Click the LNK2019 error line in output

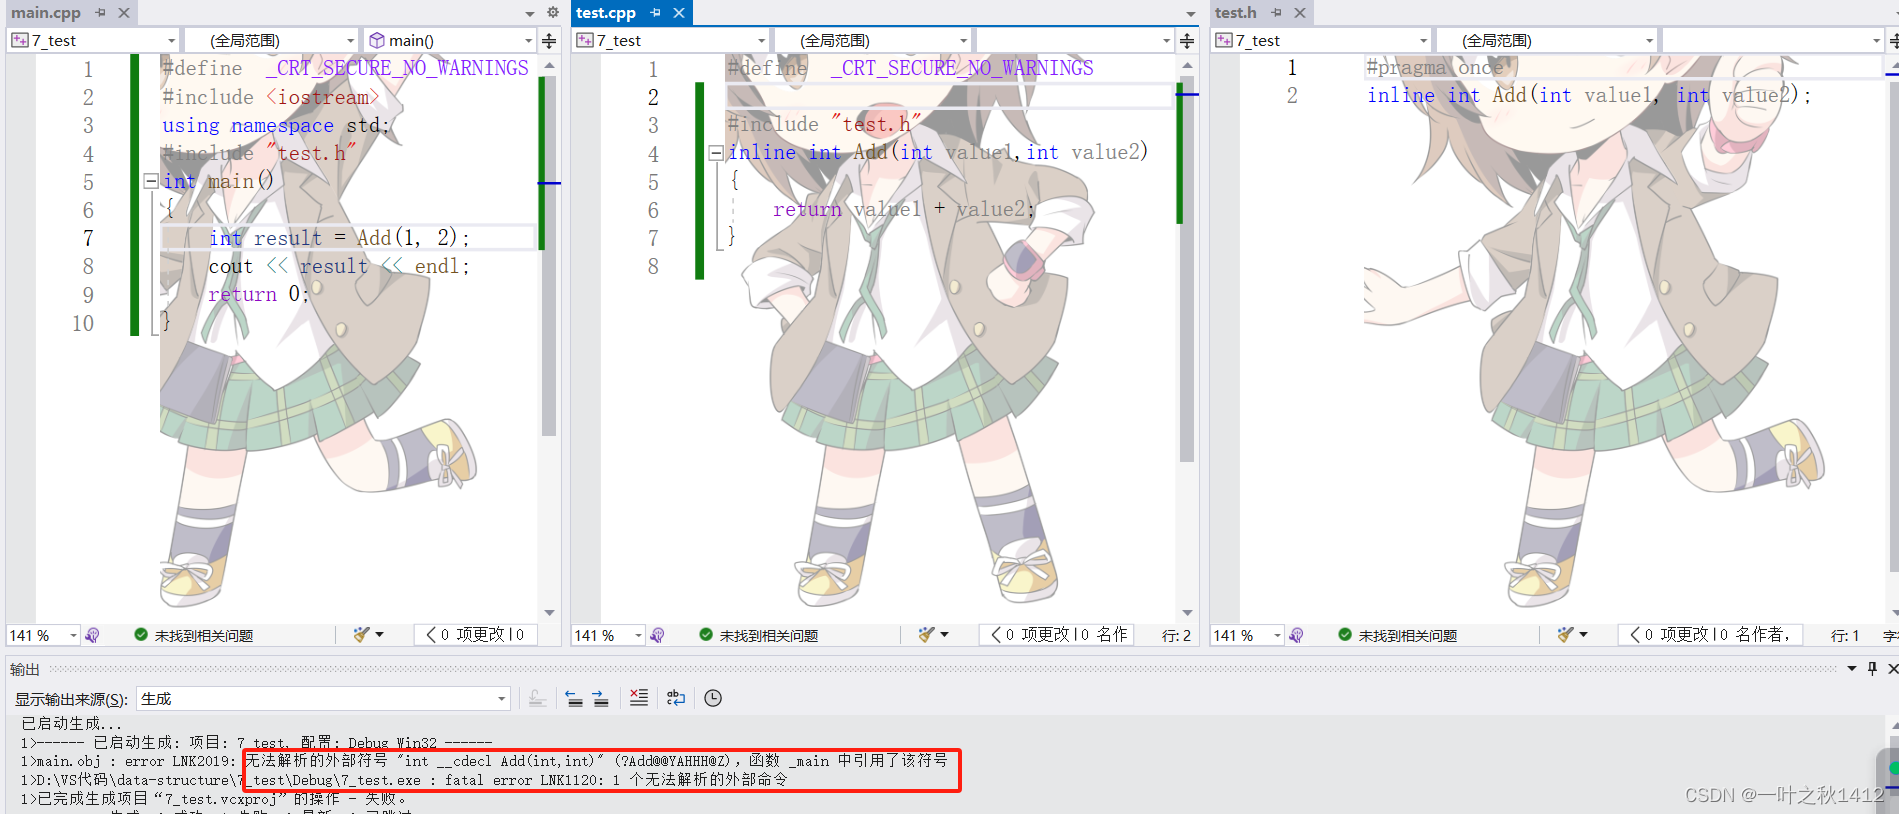click(484, 761)
